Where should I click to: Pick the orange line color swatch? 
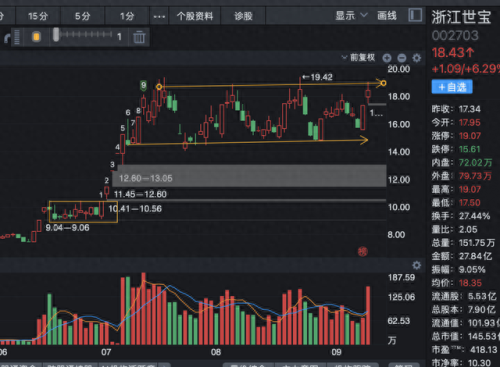[36, 37]
